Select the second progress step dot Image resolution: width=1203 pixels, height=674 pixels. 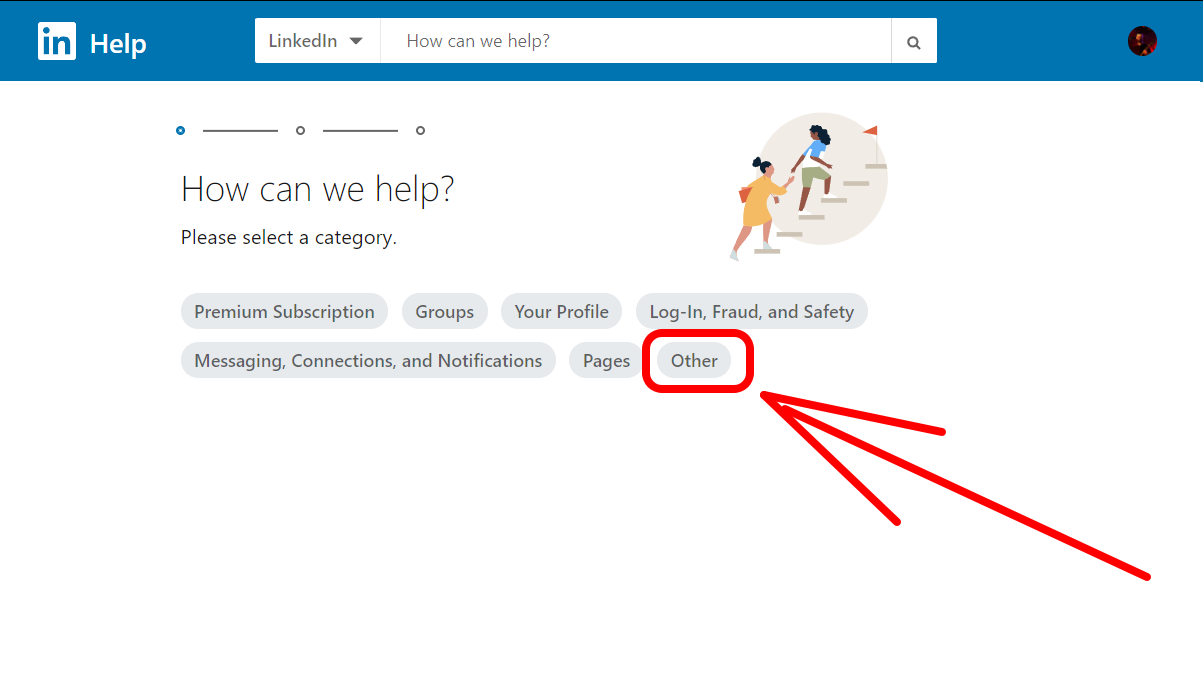point(300,130)
